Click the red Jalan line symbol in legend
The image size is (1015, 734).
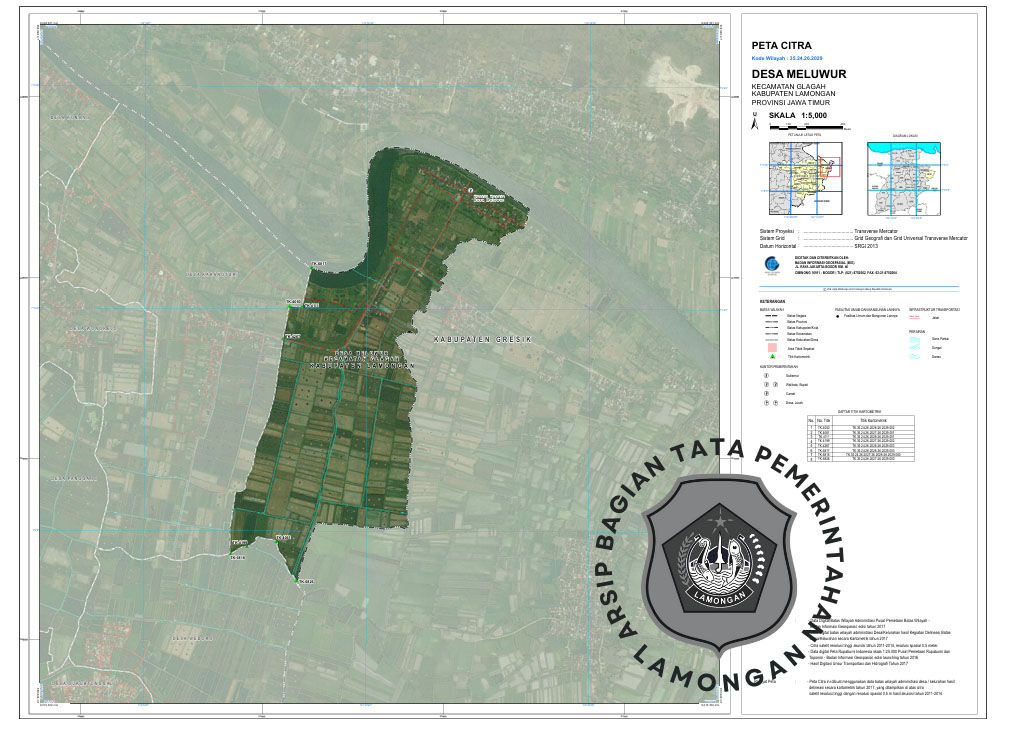click(x=914, y=316)
